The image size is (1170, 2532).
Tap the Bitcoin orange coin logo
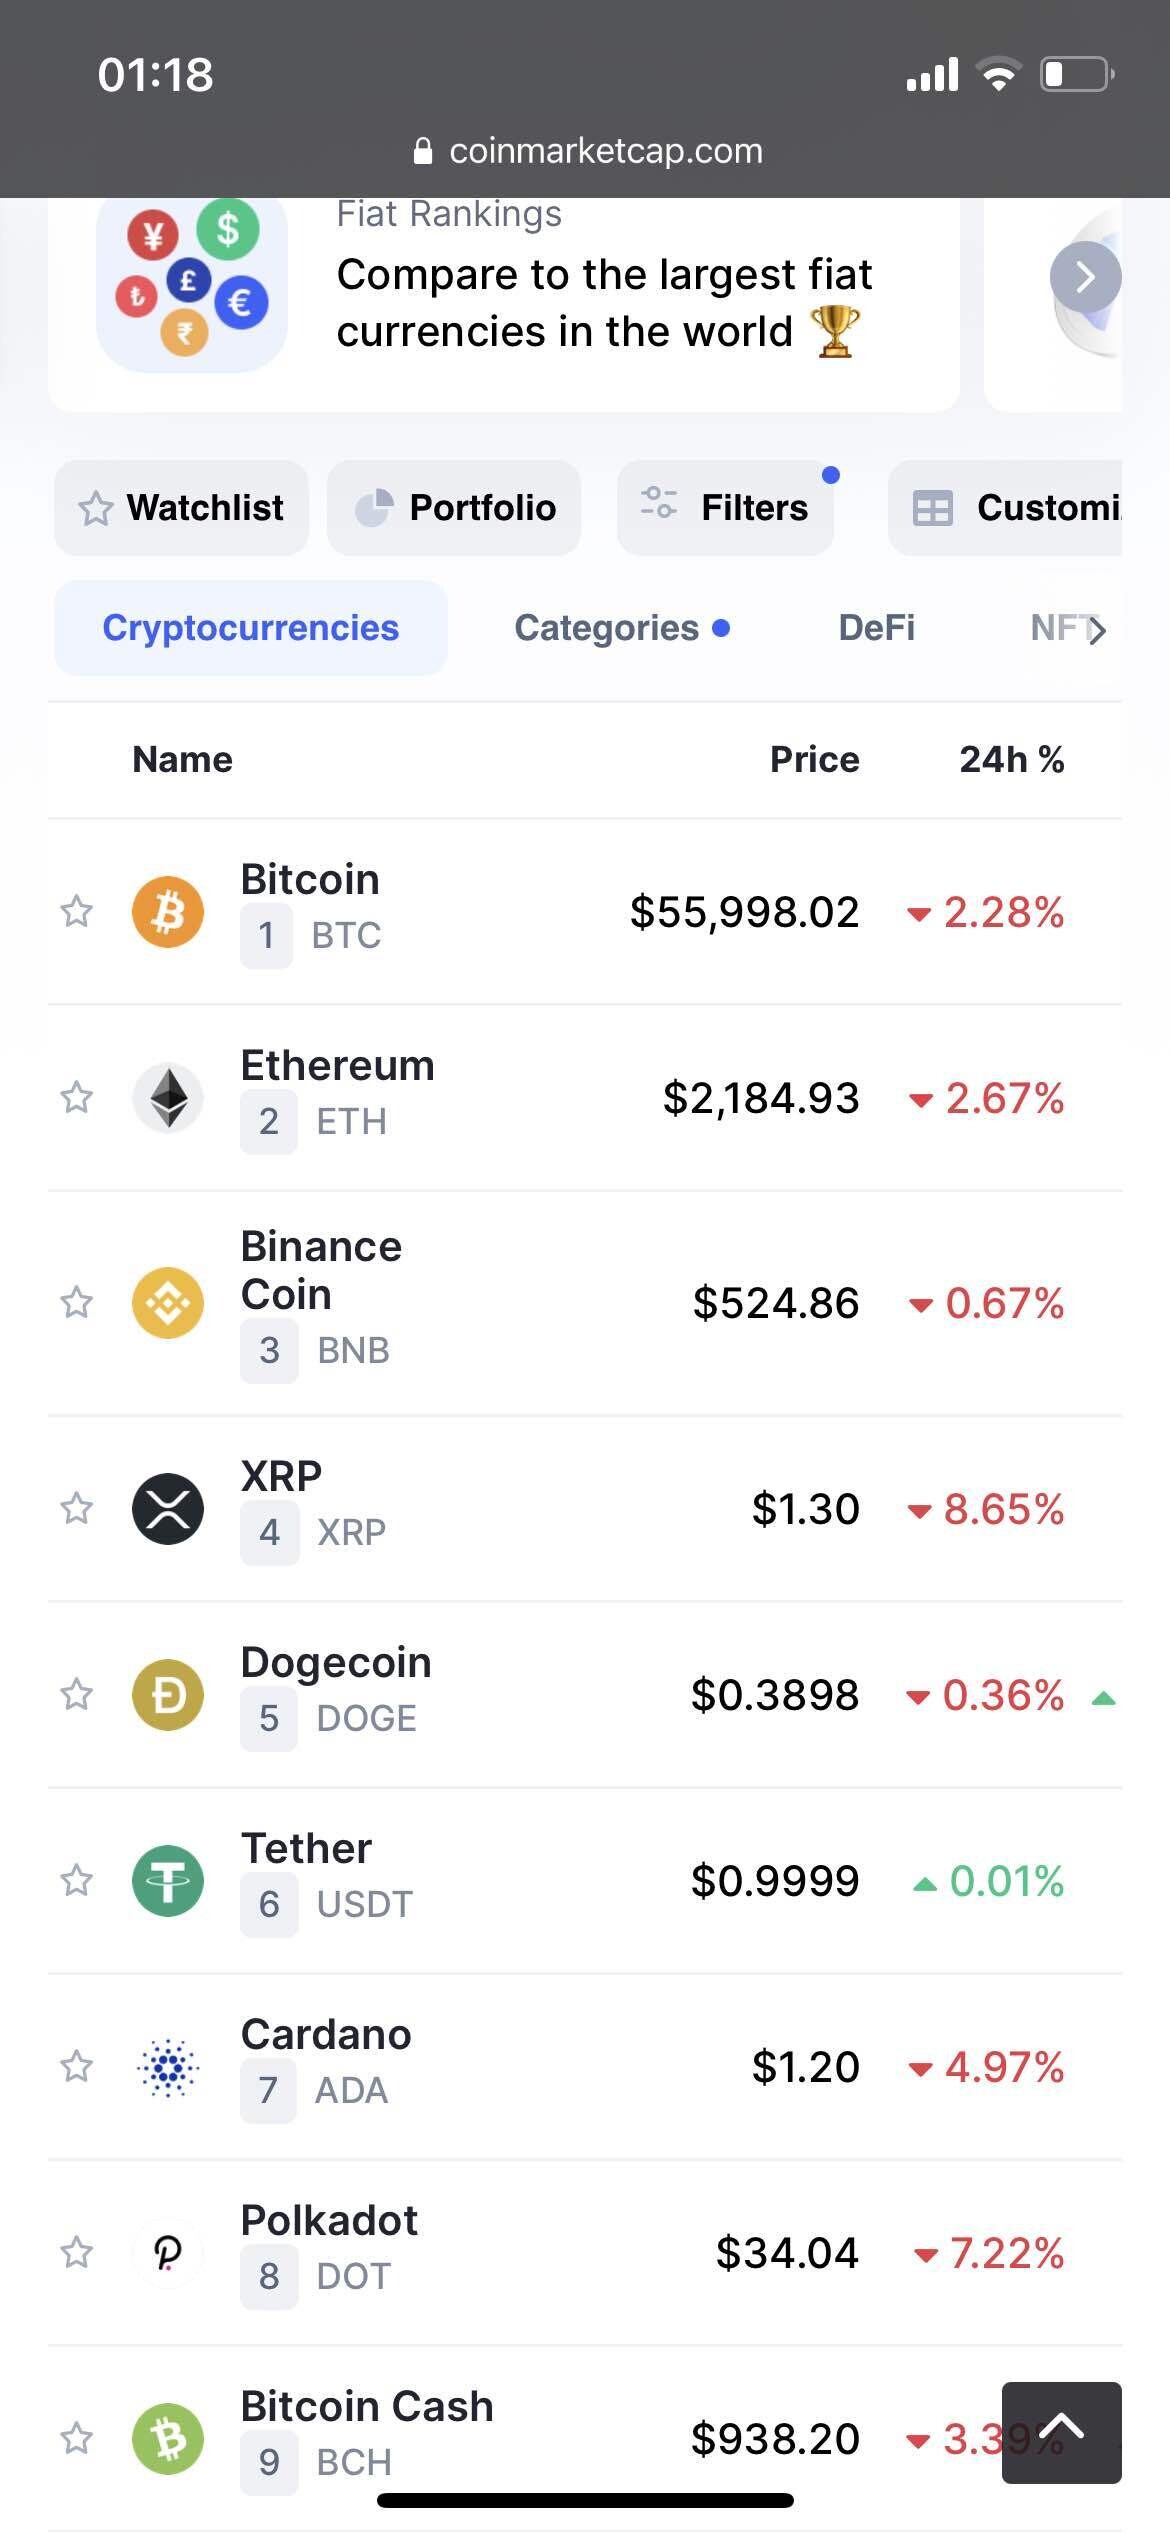[x=168, y=911]
